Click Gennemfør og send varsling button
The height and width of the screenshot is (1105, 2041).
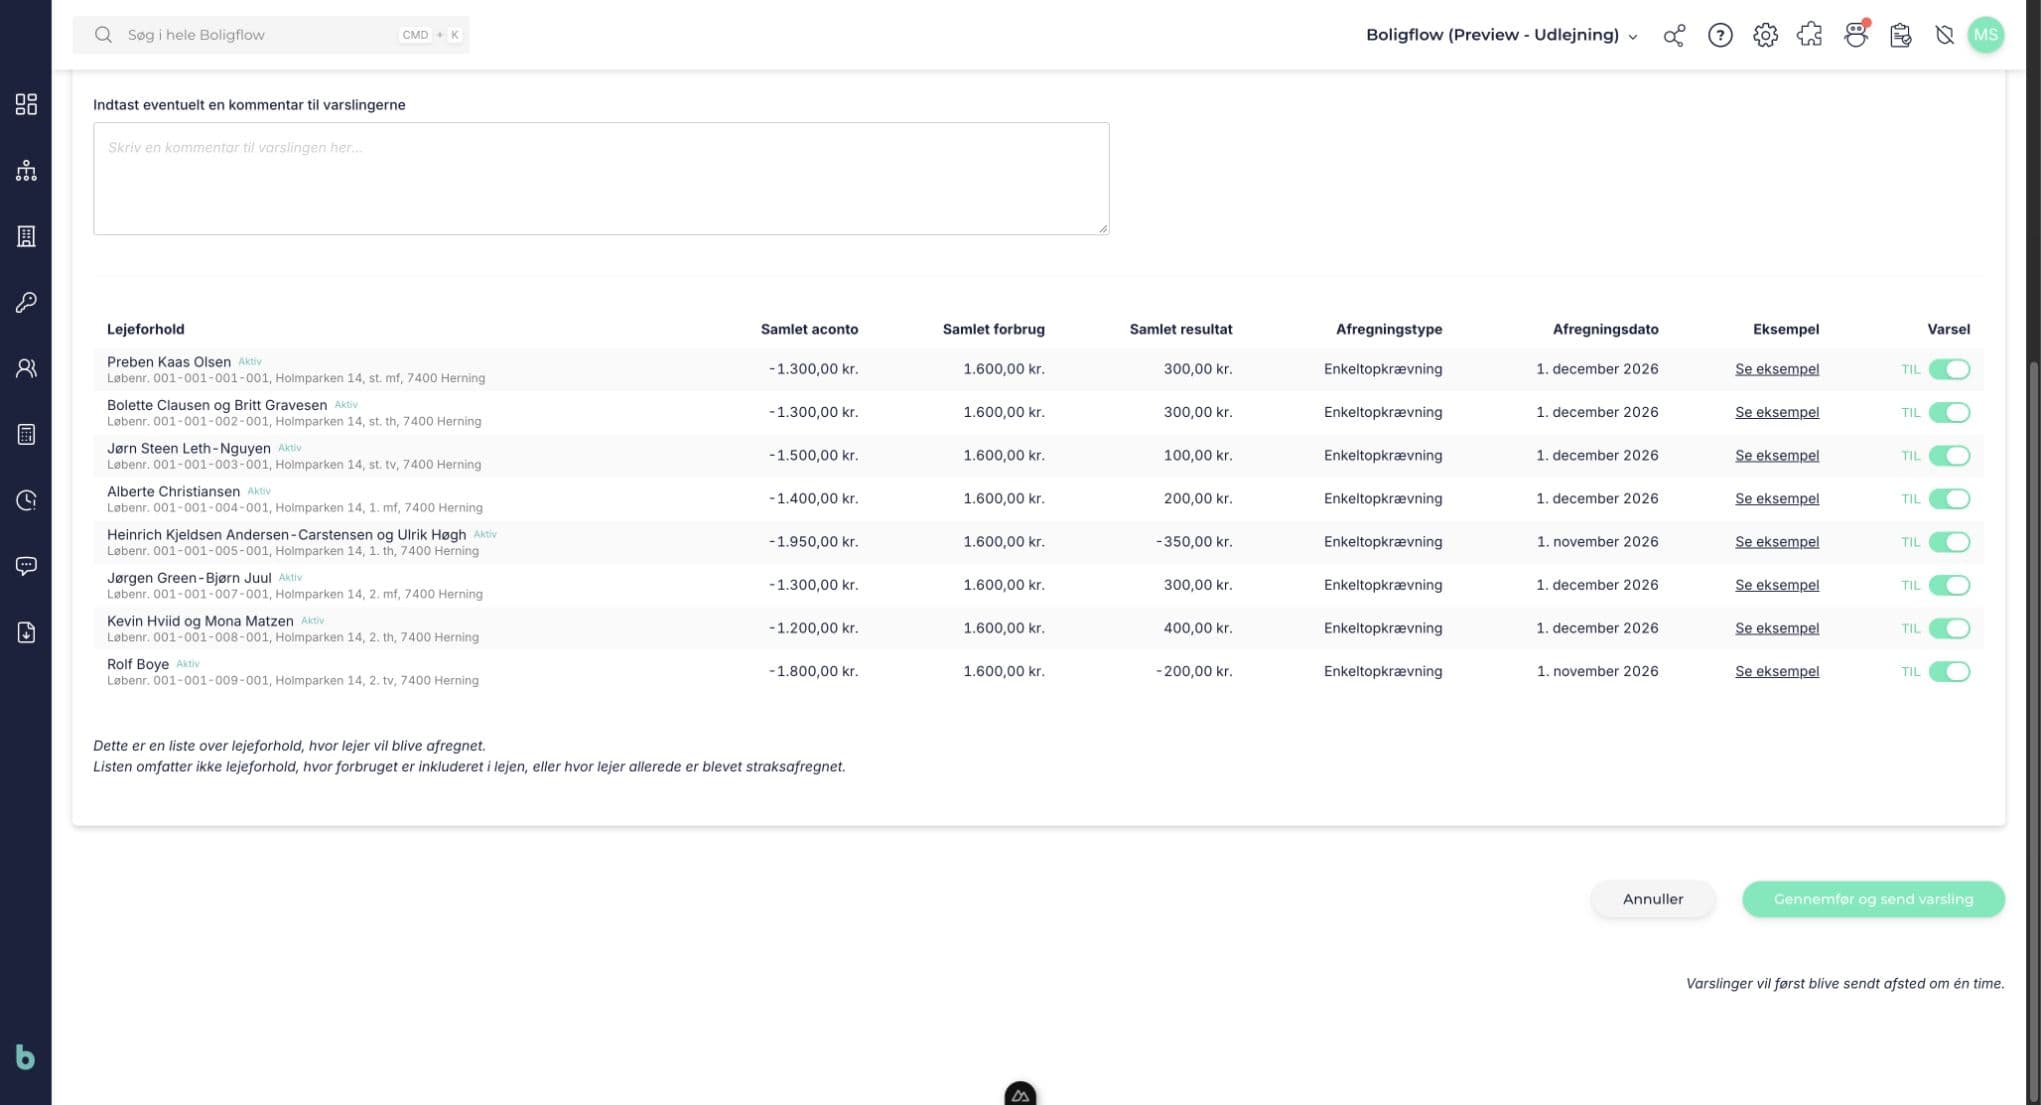click(1873, 899)
